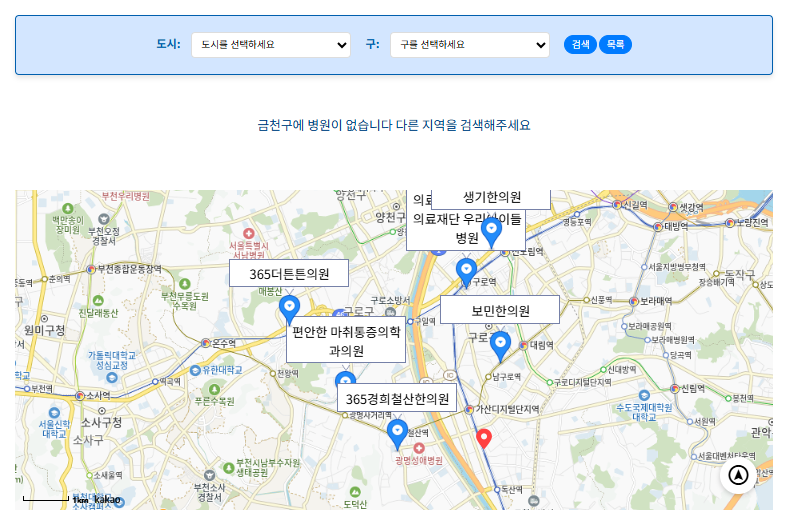The image size is (793, 530).
Task: Open the kakao logo link on map
Action: (x=107, y=500)
